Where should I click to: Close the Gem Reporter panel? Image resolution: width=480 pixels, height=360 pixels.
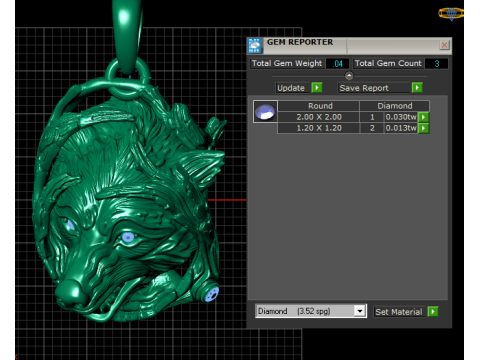(444, 45)
